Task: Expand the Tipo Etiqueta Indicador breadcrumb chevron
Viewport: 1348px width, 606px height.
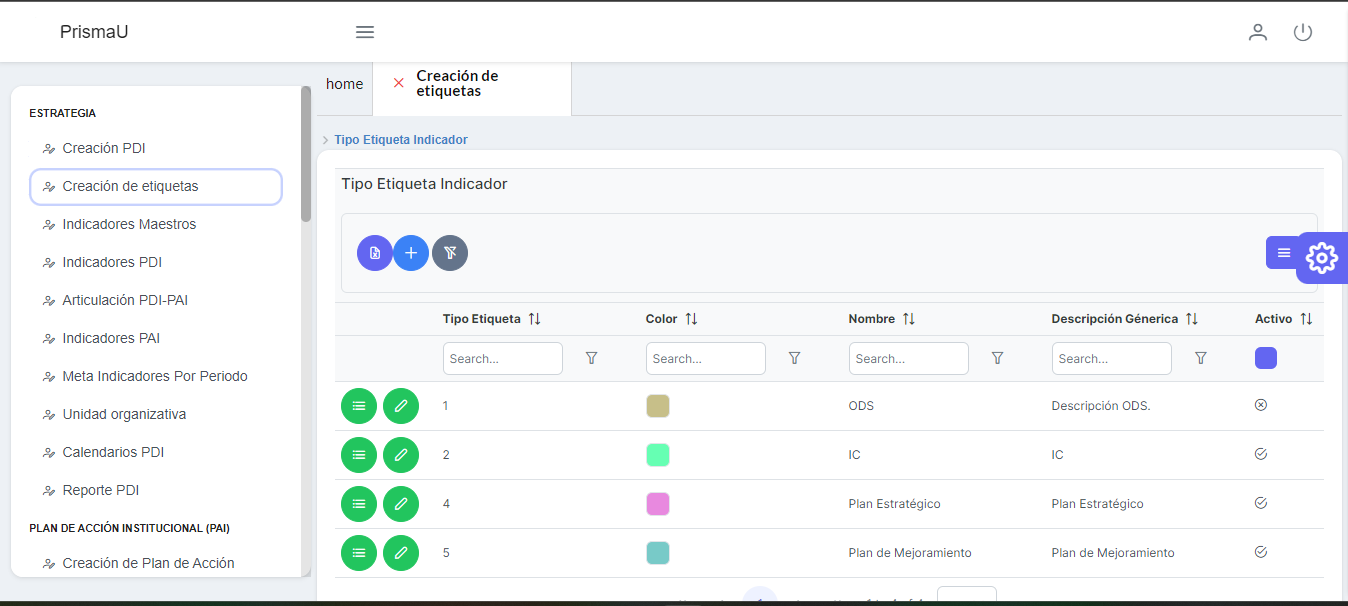Action: click(325, 140)
